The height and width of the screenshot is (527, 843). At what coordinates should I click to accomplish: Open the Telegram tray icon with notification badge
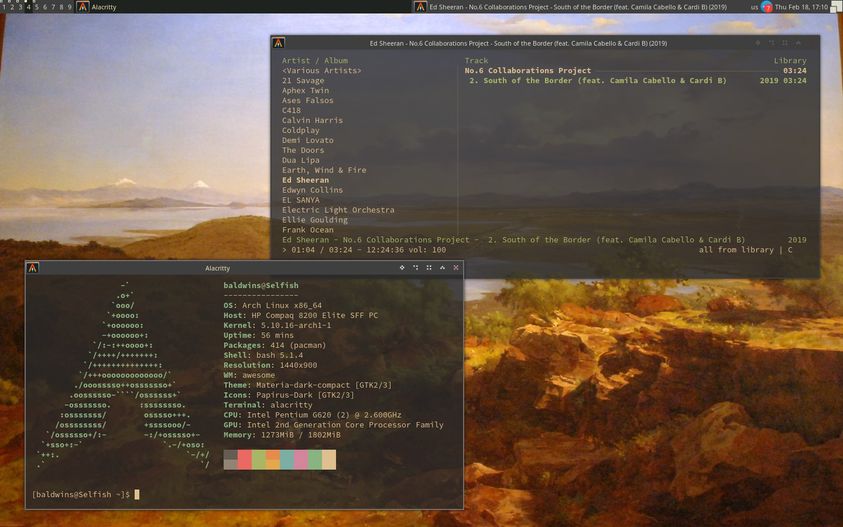(767, 6)
